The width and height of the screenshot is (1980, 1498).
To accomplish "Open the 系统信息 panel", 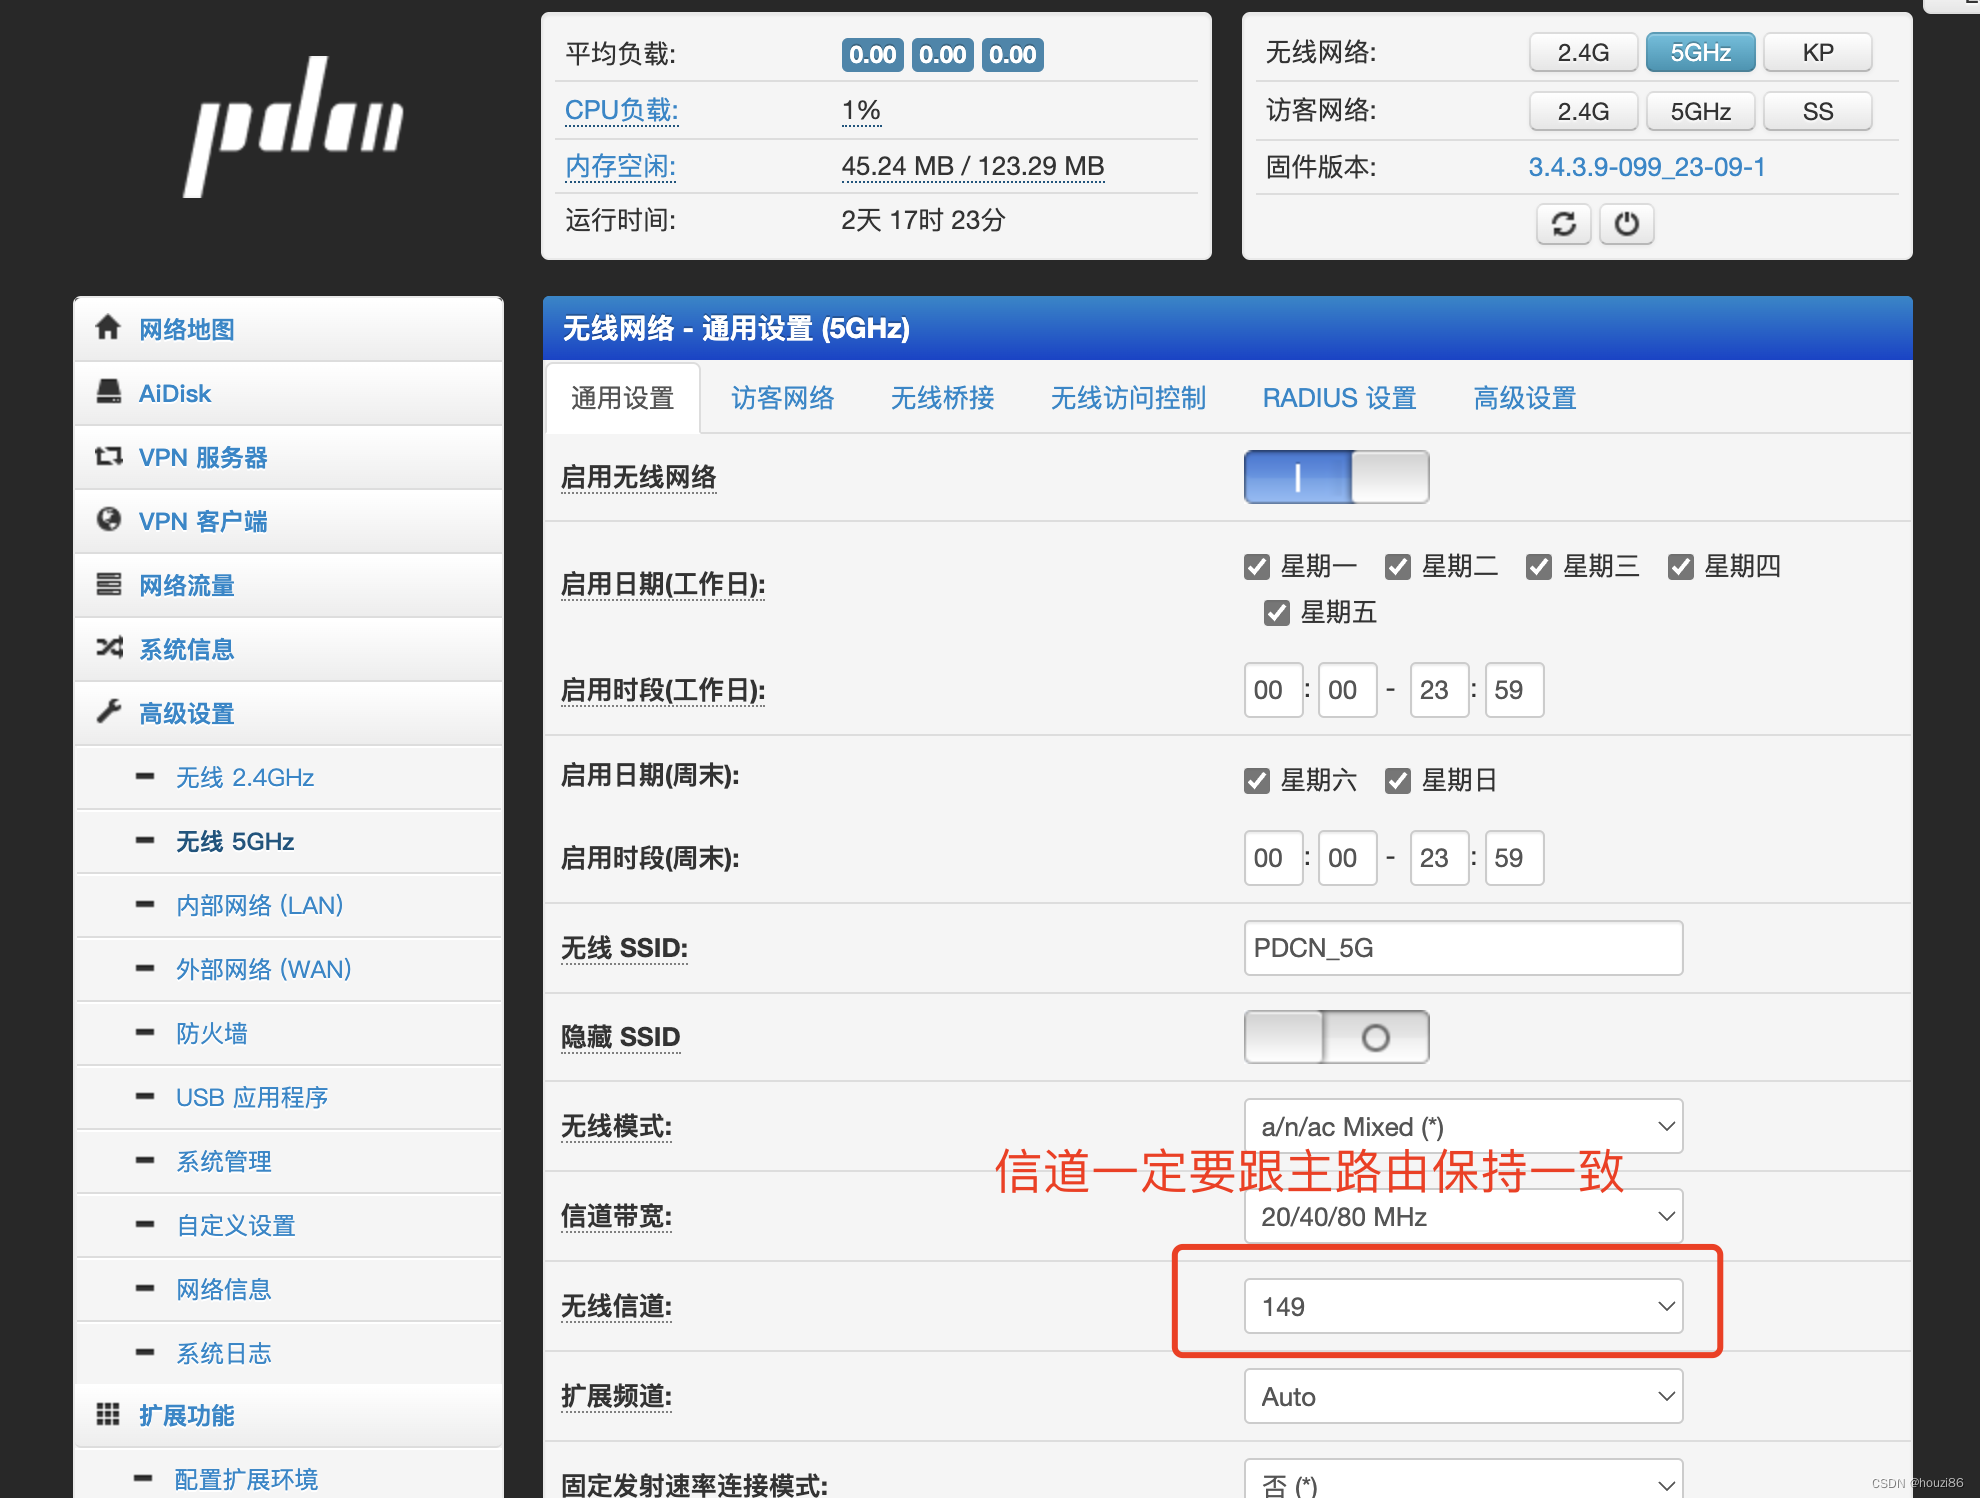I will (x=186, y=649).
